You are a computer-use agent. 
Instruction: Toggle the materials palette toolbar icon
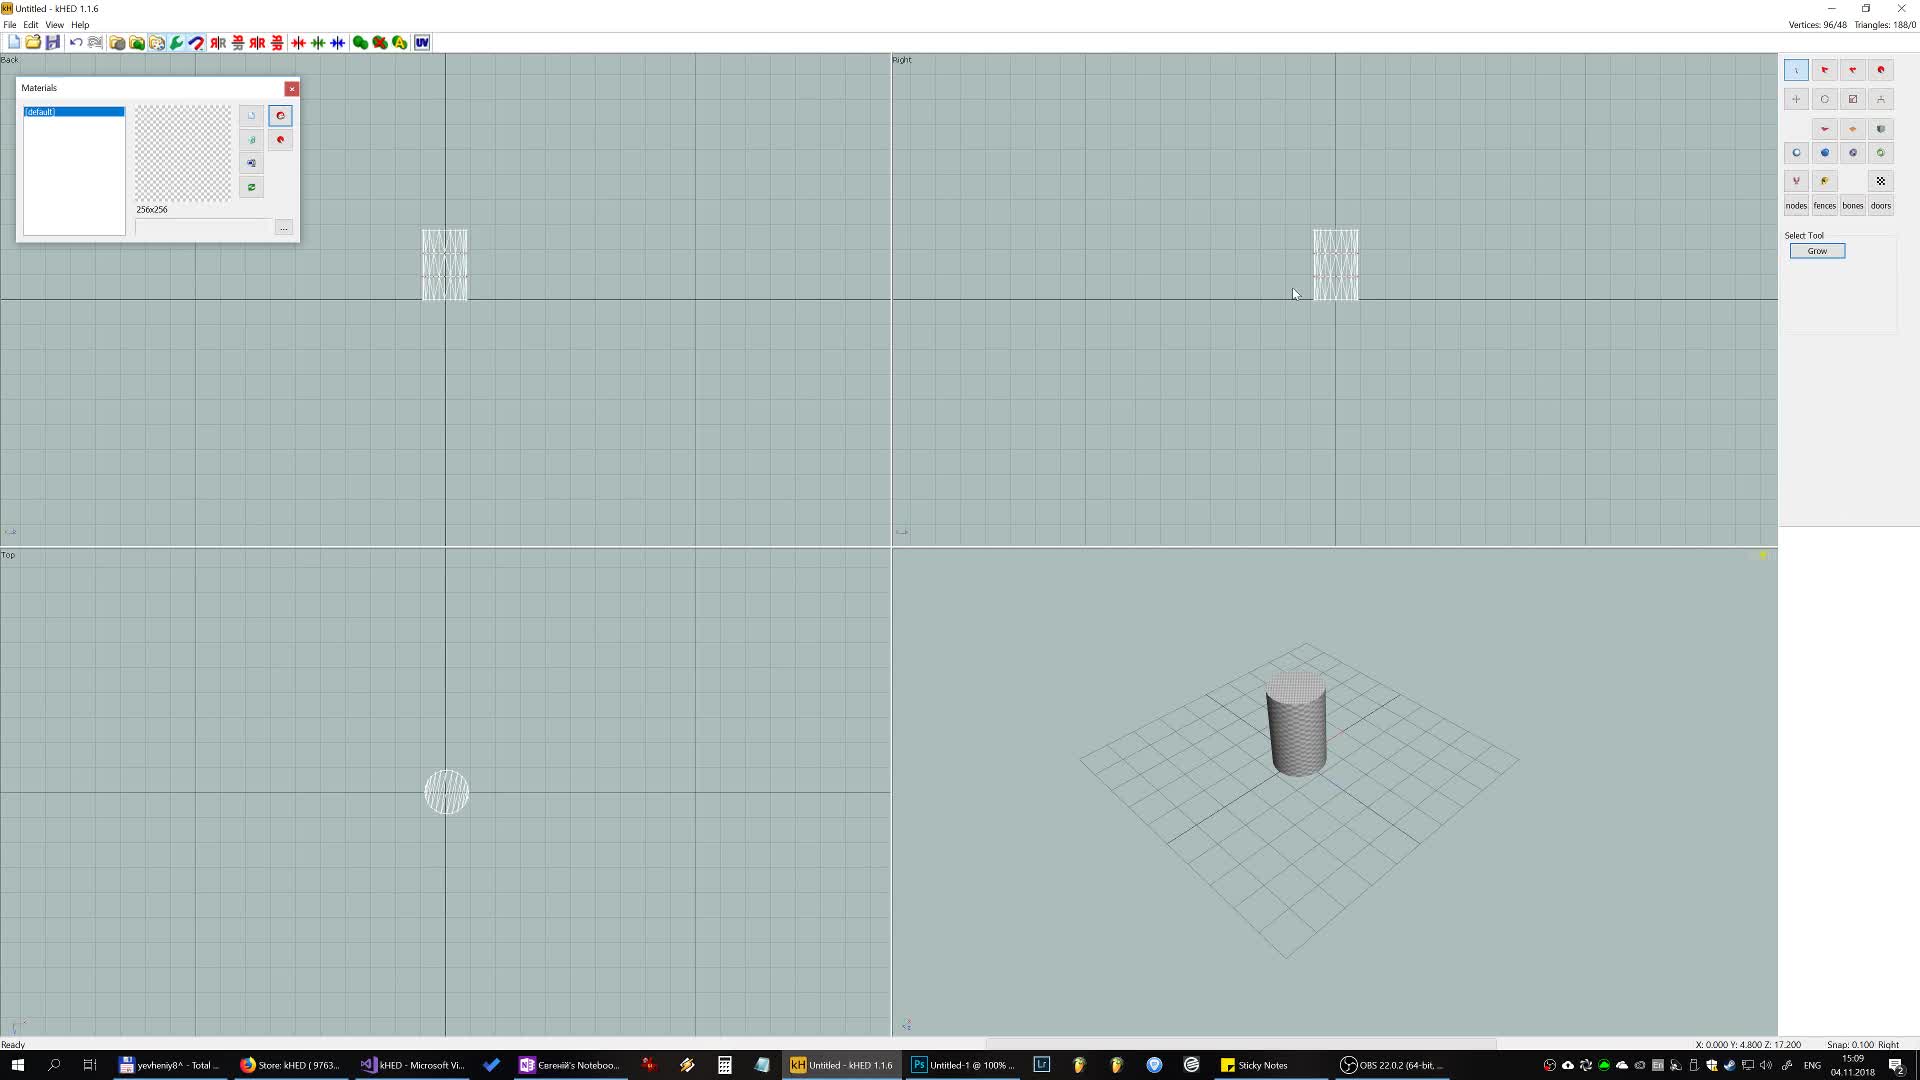pyautogui.click(x=157, y=43)
